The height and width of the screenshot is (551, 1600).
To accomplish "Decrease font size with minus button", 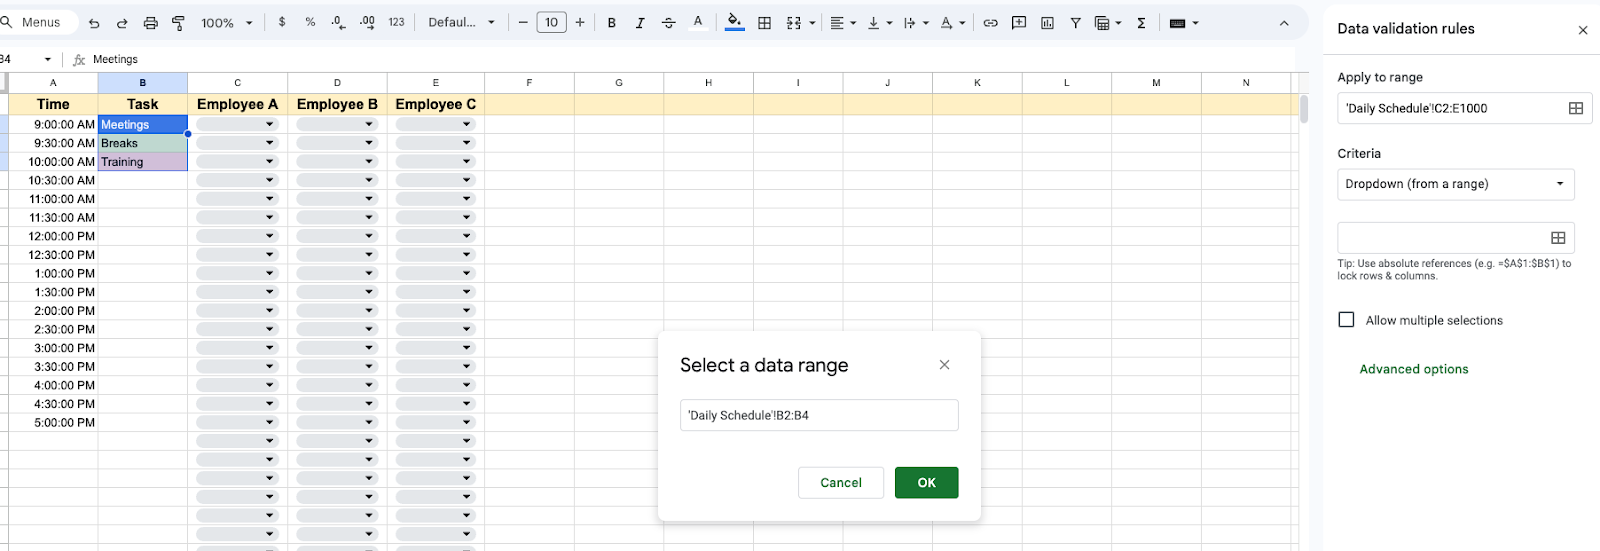I will [x=523, y=22].
